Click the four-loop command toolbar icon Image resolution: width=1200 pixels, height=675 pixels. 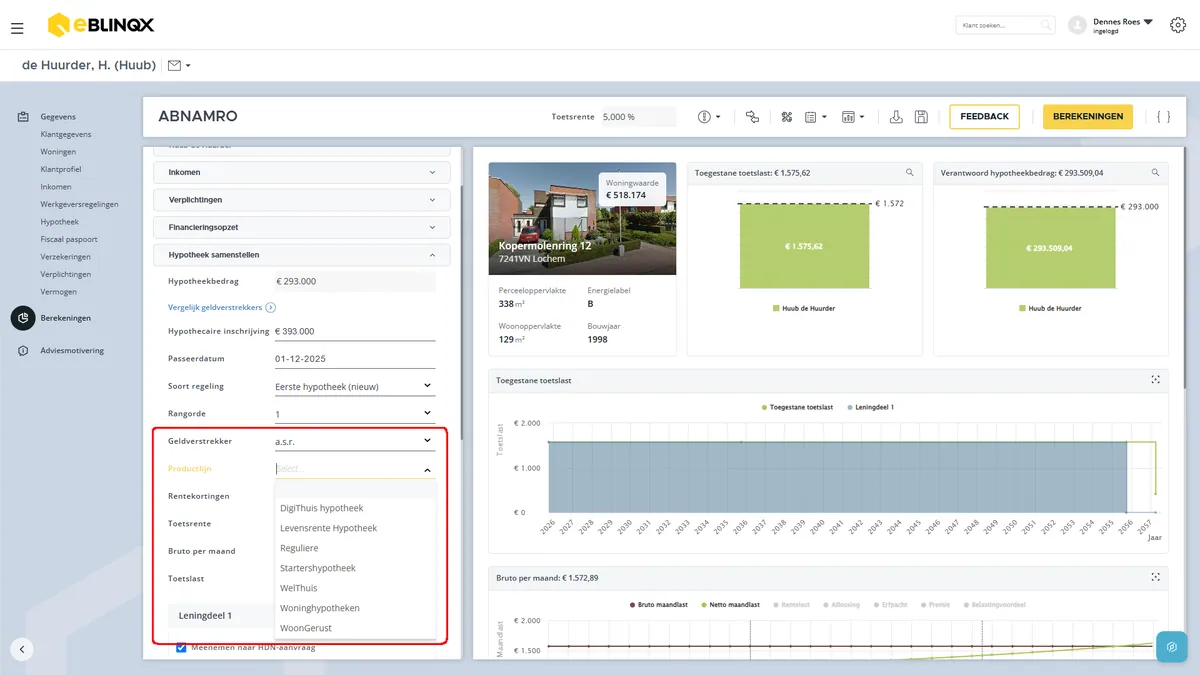[787, 117]
